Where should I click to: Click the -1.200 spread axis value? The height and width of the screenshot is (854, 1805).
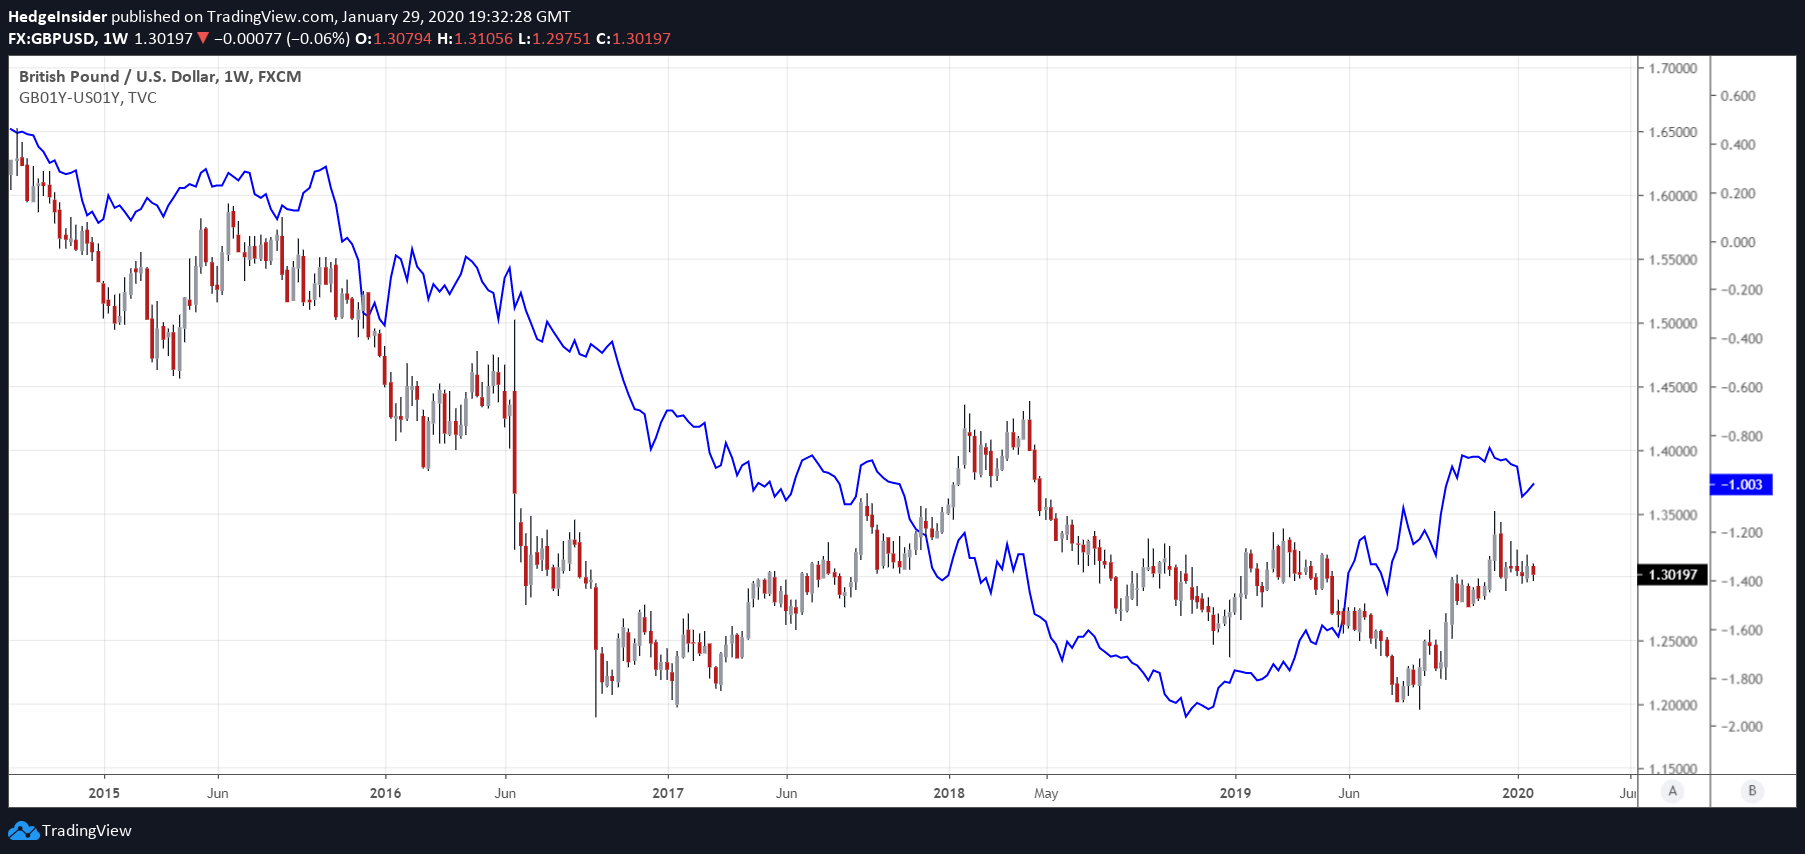click(x=1740, y=533)
